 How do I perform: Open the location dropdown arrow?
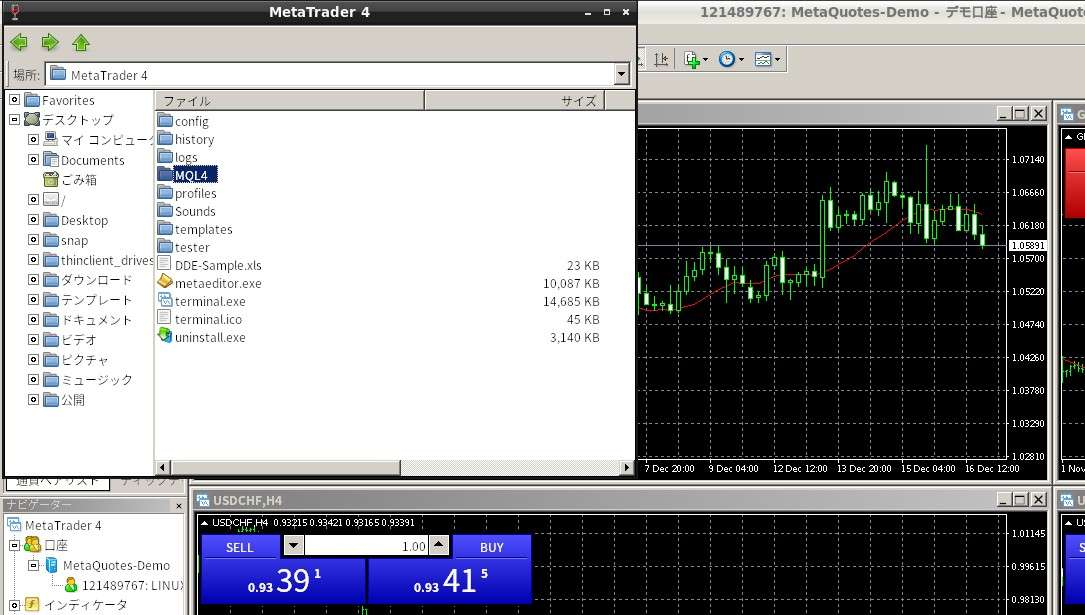click(x=621, y=74)
